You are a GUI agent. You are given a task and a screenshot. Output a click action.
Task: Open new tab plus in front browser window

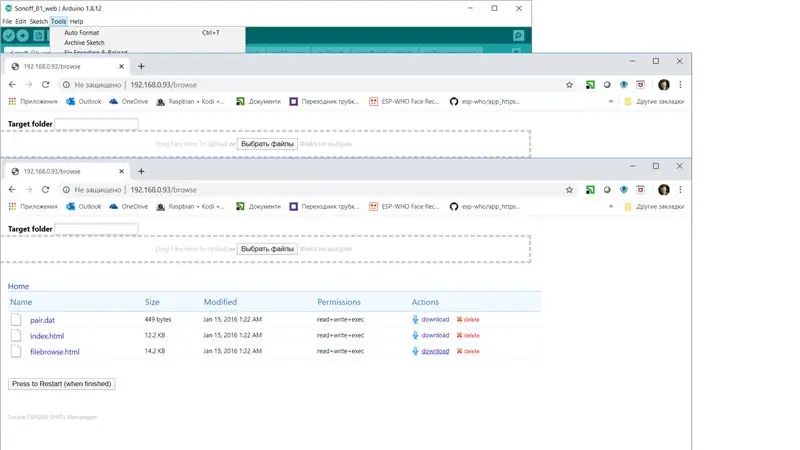[141, 171]
